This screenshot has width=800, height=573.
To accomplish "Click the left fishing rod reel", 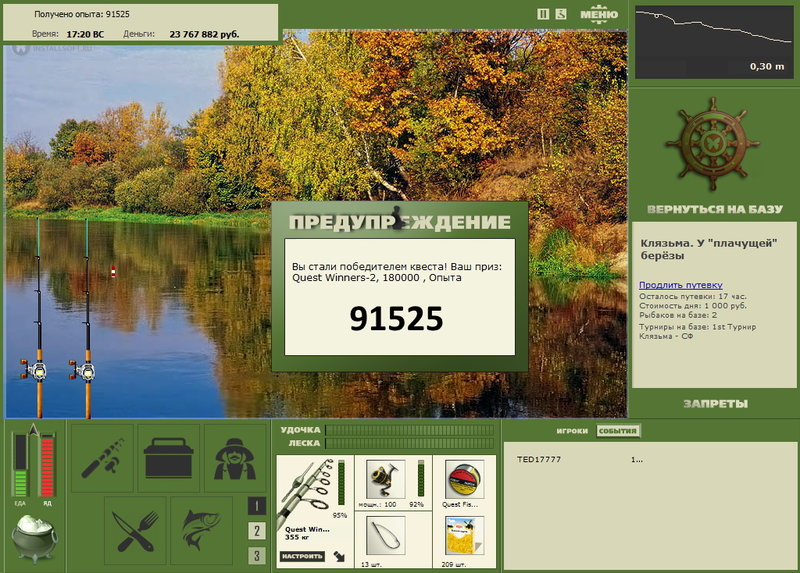I will [x=36, y=369].
